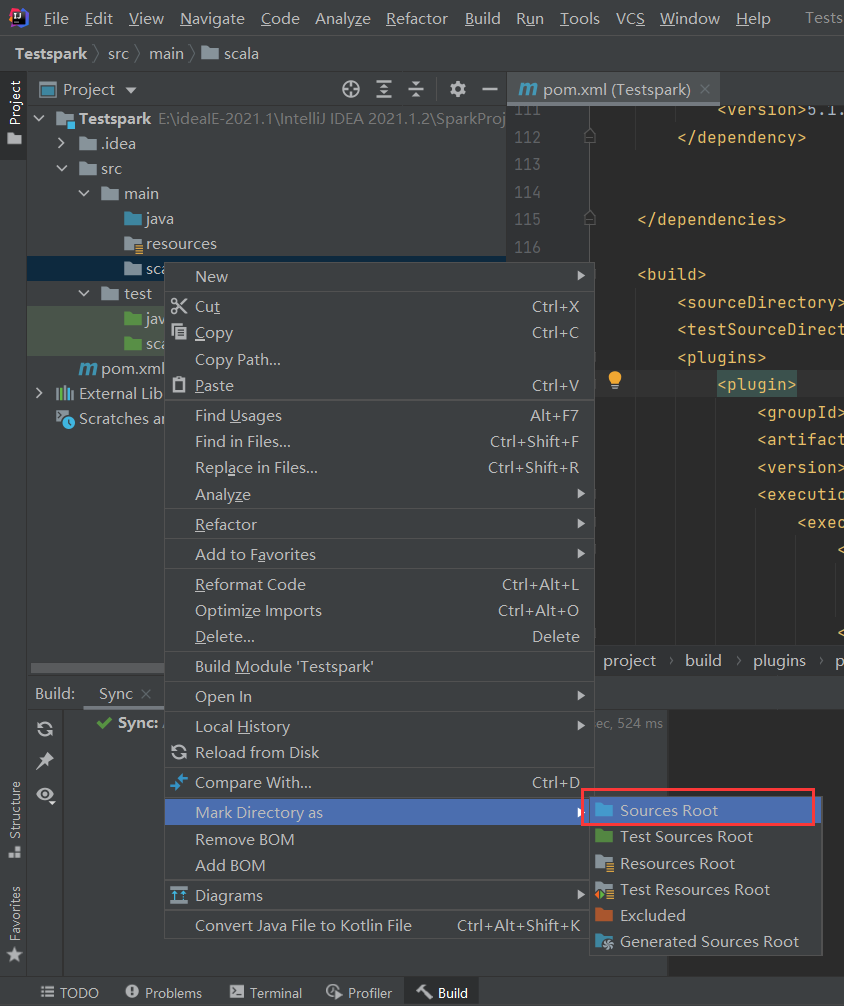Click the Project panel horizontal scrollbar
Image resolution: width=844 pixels, height=1006 pixels.
97,668
